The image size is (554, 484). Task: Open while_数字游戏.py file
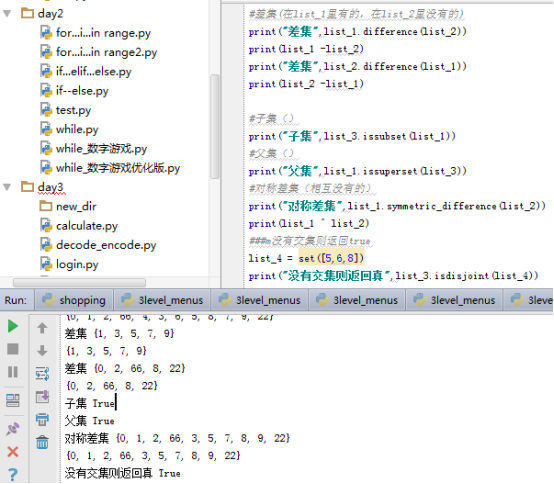point(101,148)
